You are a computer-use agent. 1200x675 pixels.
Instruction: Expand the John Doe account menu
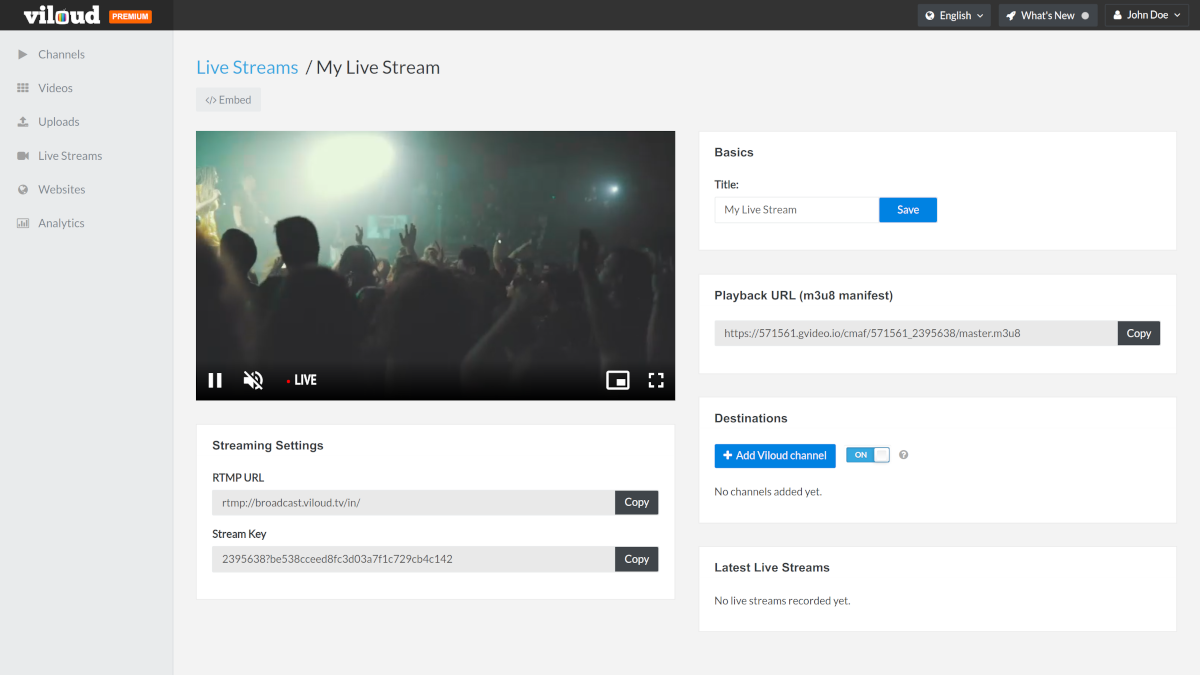(x=1144, y=15)
